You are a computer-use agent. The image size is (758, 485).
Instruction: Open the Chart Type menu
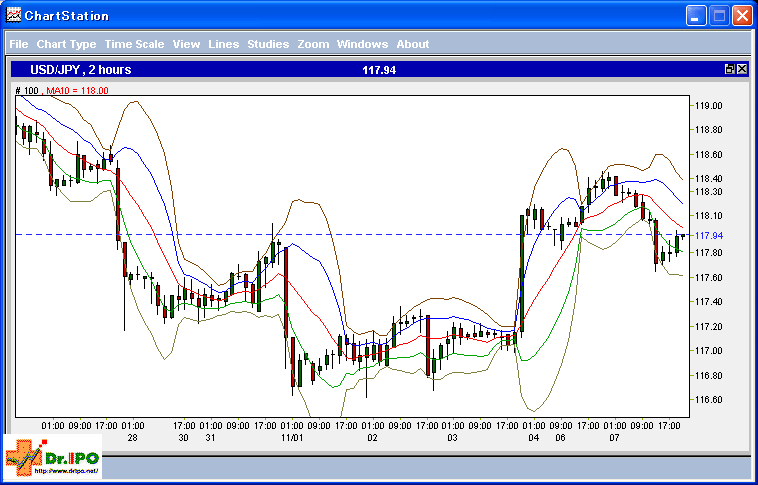66,44
